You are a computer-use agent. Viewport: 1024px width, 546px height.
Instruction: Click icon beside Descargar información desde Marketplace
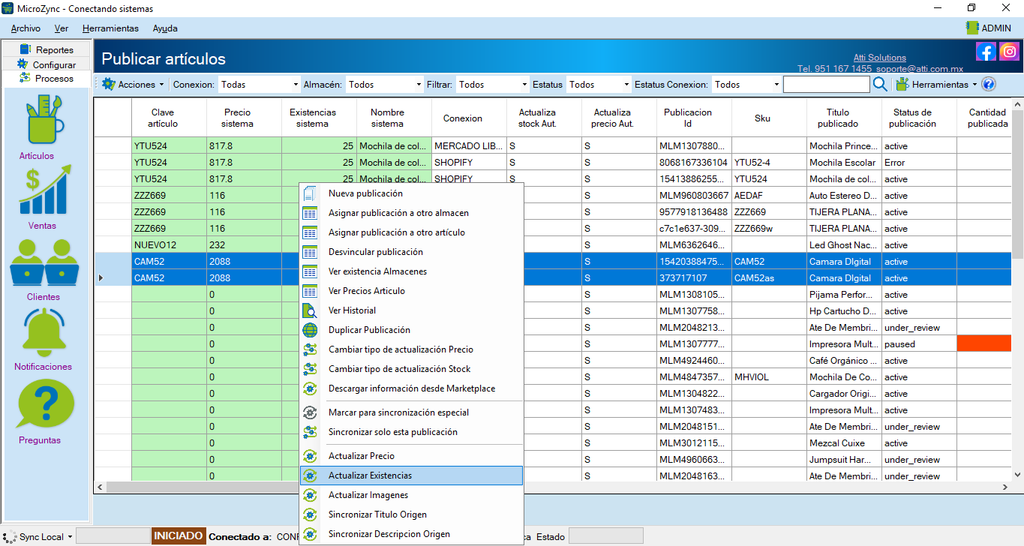[310, 389]
